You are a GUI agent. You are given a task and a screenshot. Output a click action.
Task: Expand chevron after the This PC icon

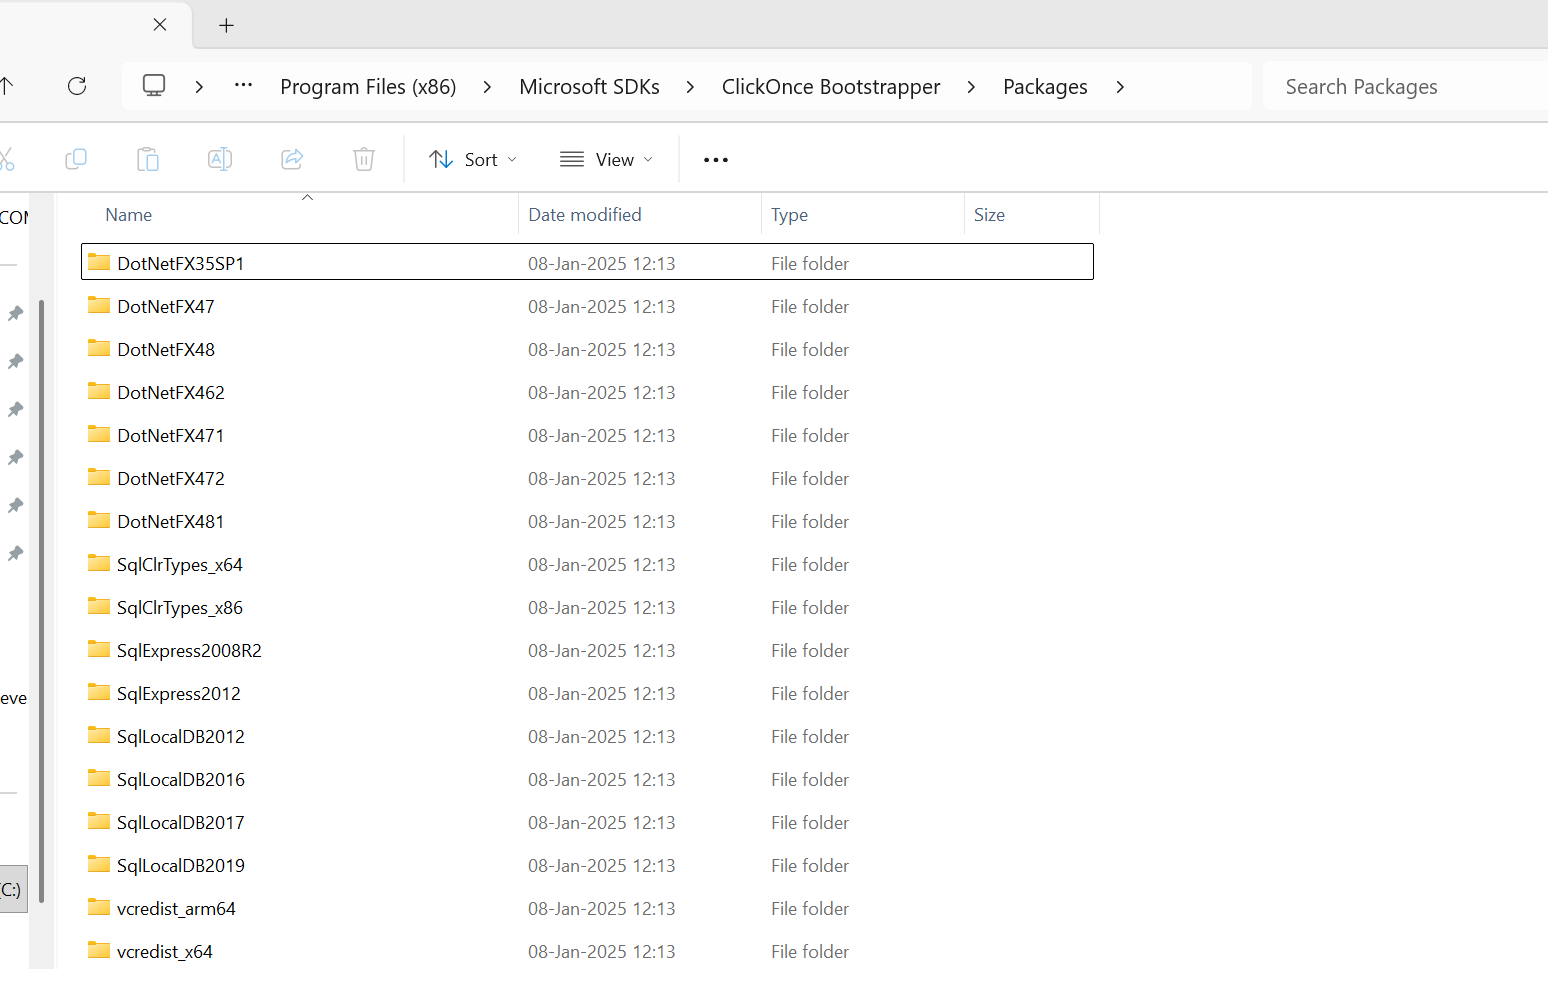(x=199, y=87)
